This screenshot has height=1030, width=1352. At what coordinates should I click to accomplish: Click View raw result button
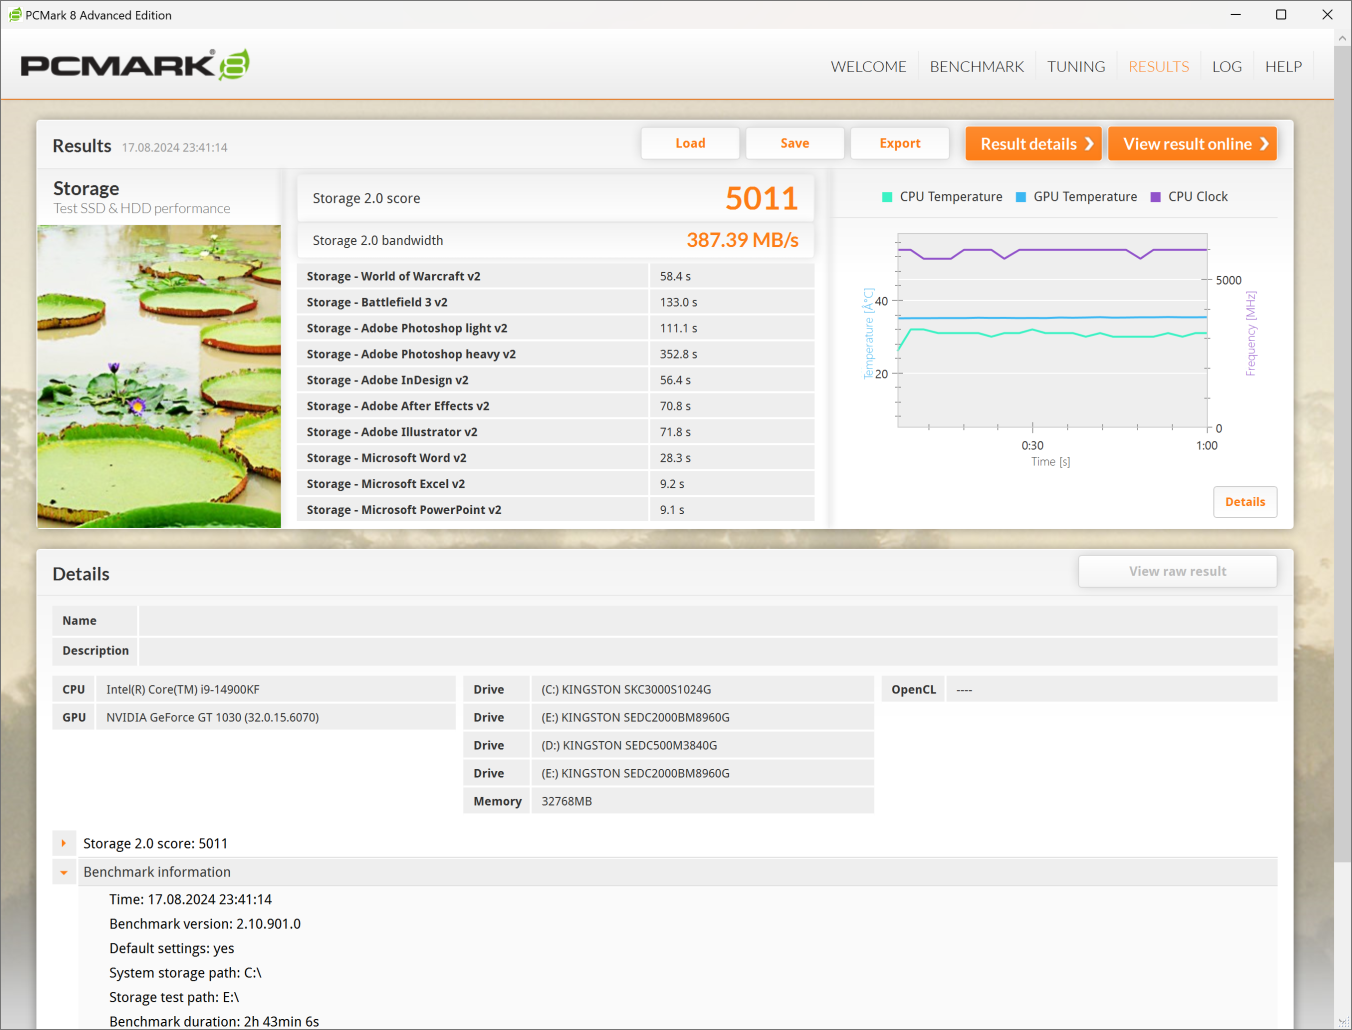point(1178,571)
